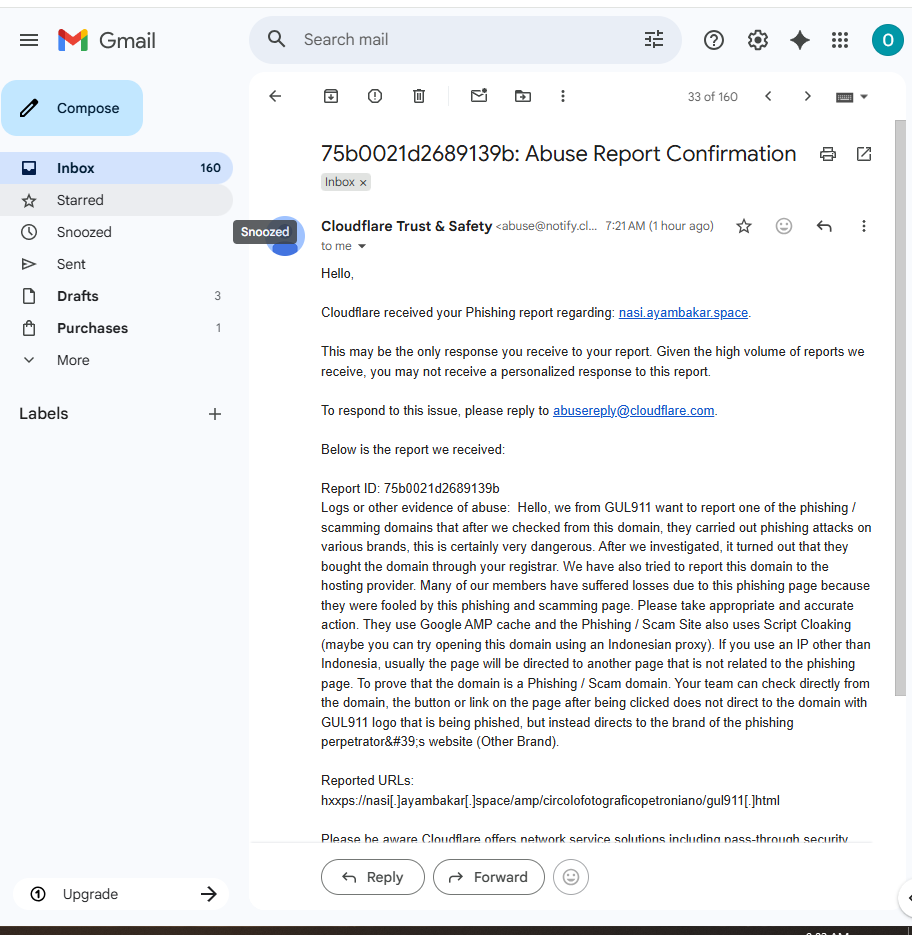Go to the newer message

[768, 96]
